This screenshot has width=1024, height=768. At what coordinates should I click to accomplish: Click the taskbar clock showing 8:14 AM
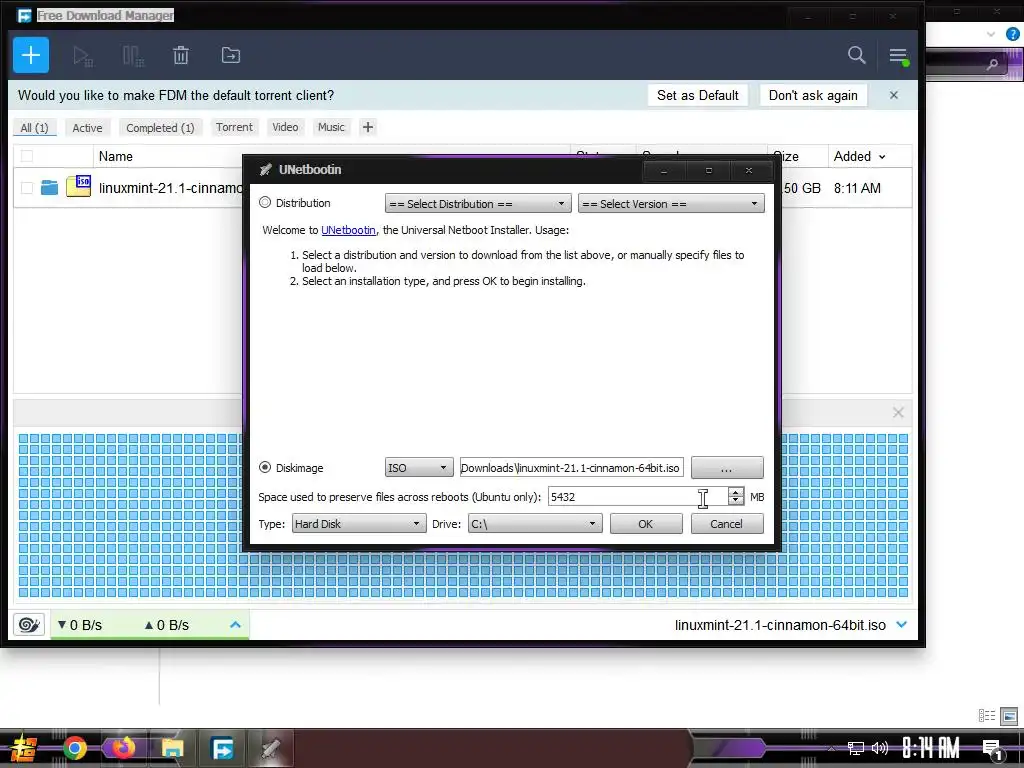(931, 748)
